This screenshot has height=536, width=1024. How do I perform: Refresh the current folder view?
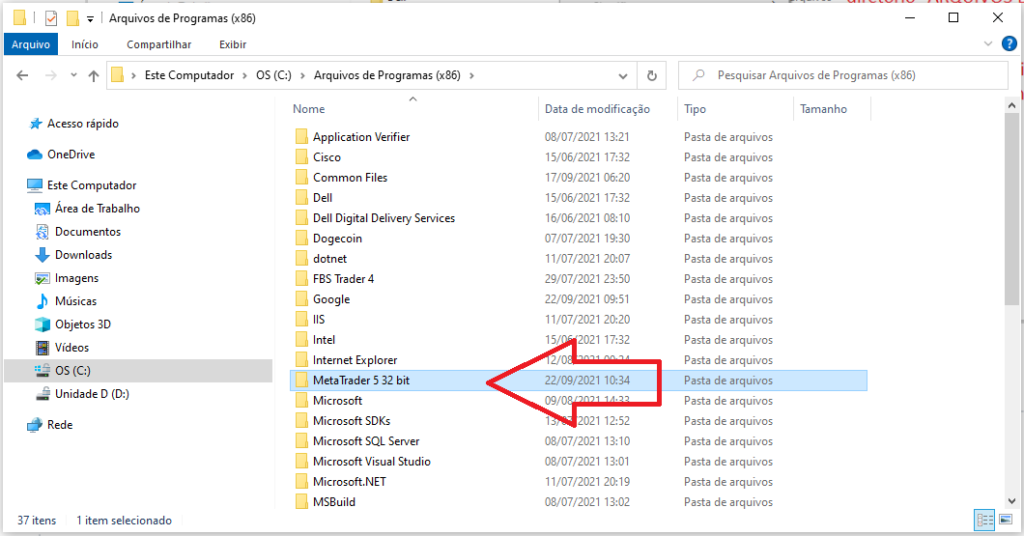click(x=652, y=76)
